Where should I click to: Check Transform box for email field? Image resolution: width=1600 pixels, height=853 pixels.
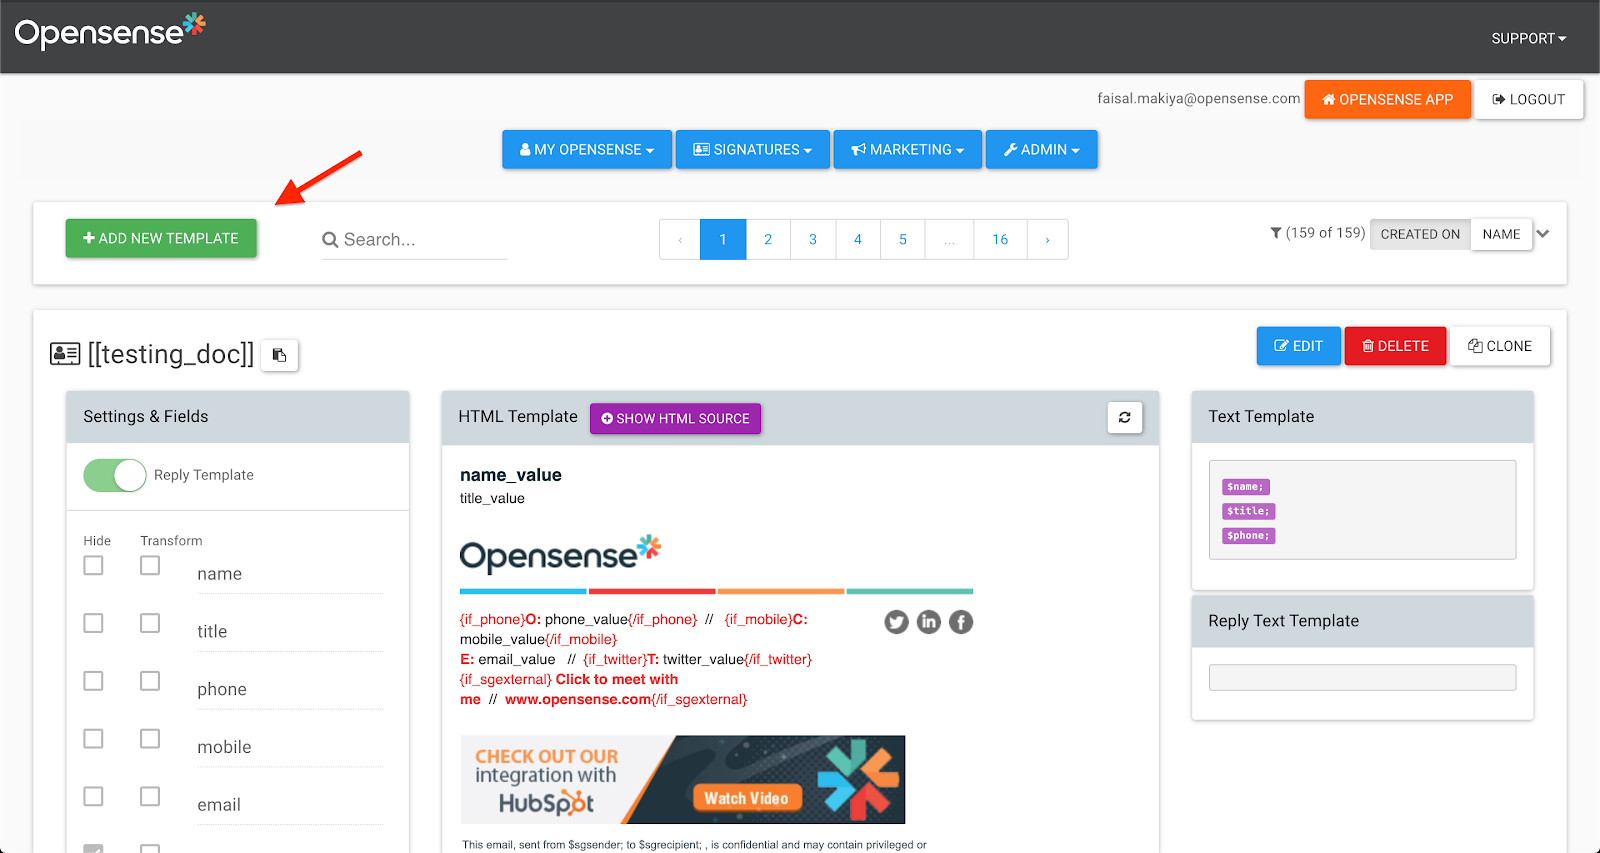pyautogui.click(x=150, y=796)
